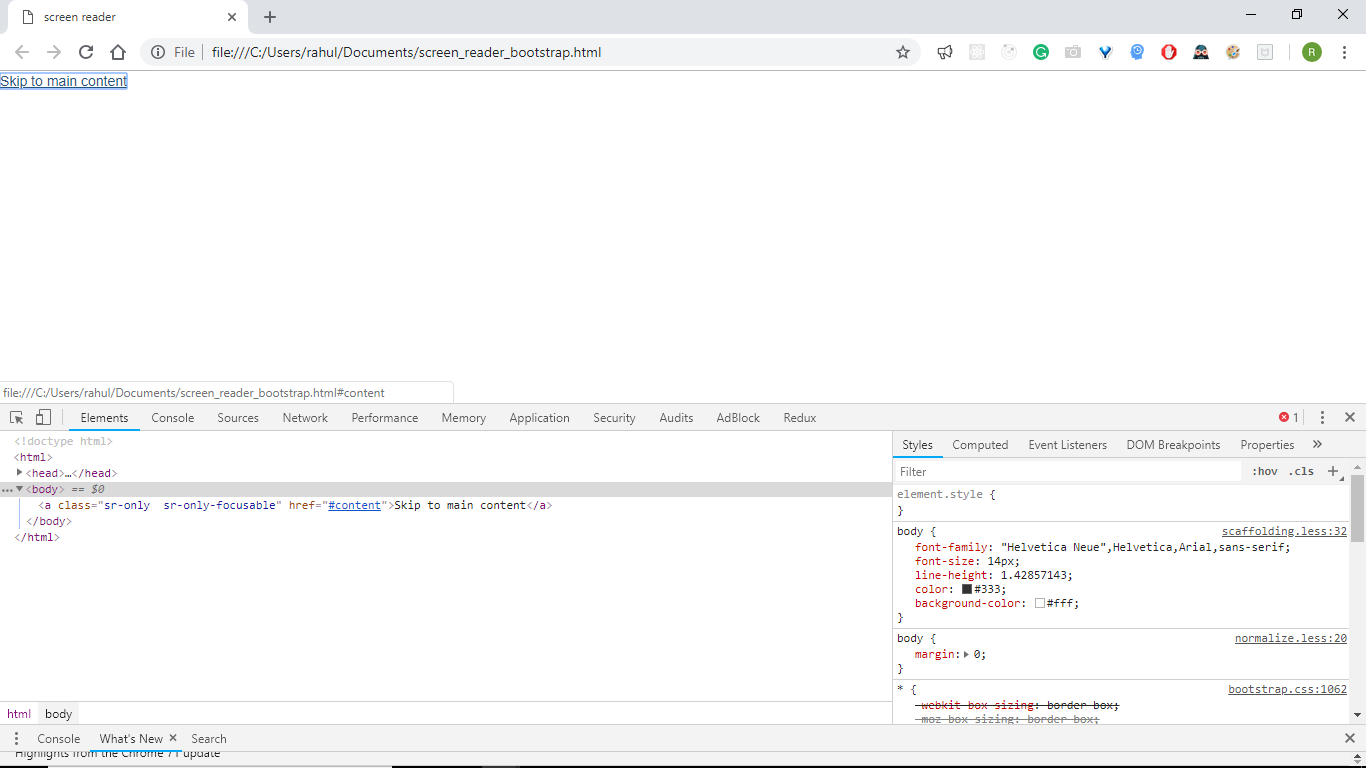1366x768 pixels.
Task: Open the DevTools three-dot customize menu
Action: coord(1322,418)
